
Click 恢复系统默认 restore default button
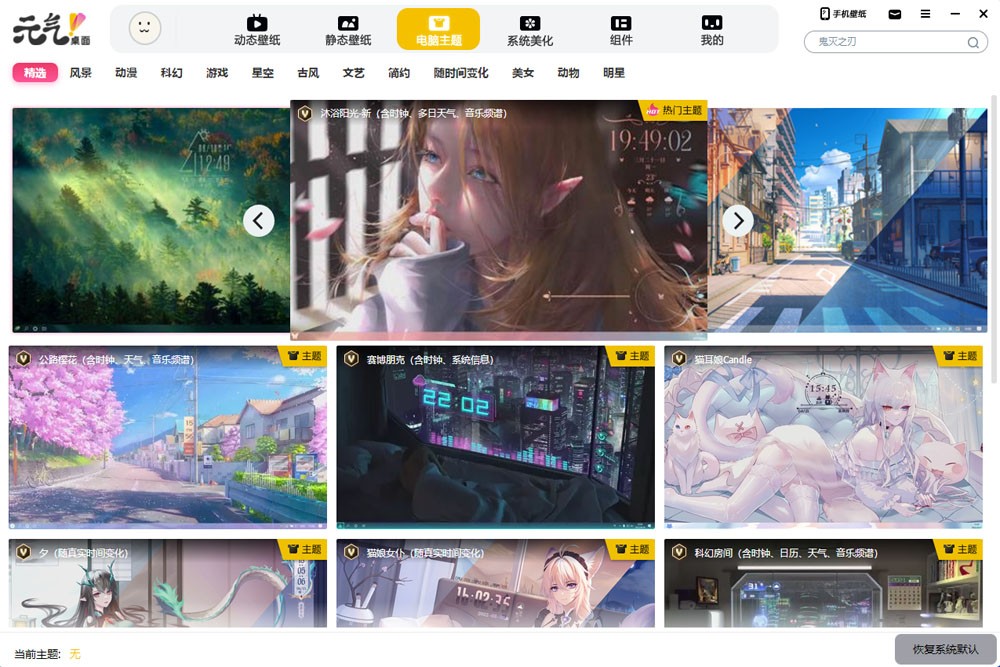pyautogui.click(x=945, y=649)
